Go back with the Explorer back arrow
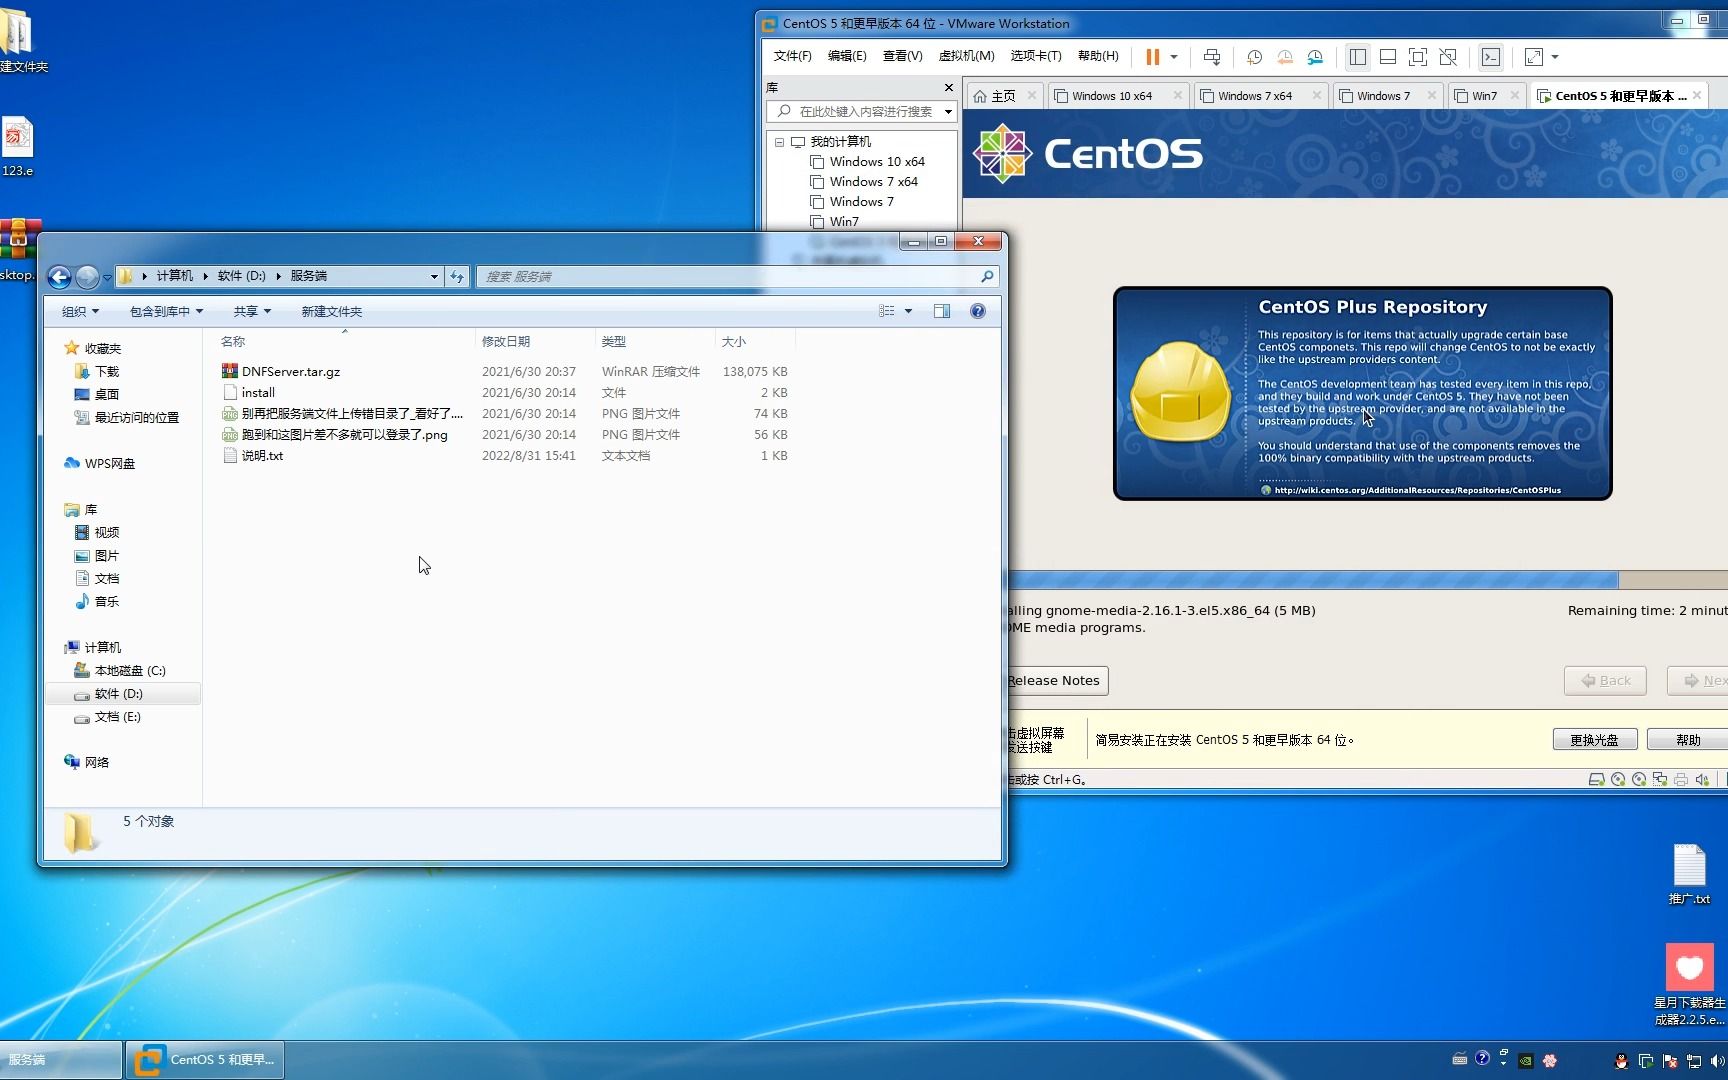This screenshot has height=1080, width=1728. coord(60,277)
